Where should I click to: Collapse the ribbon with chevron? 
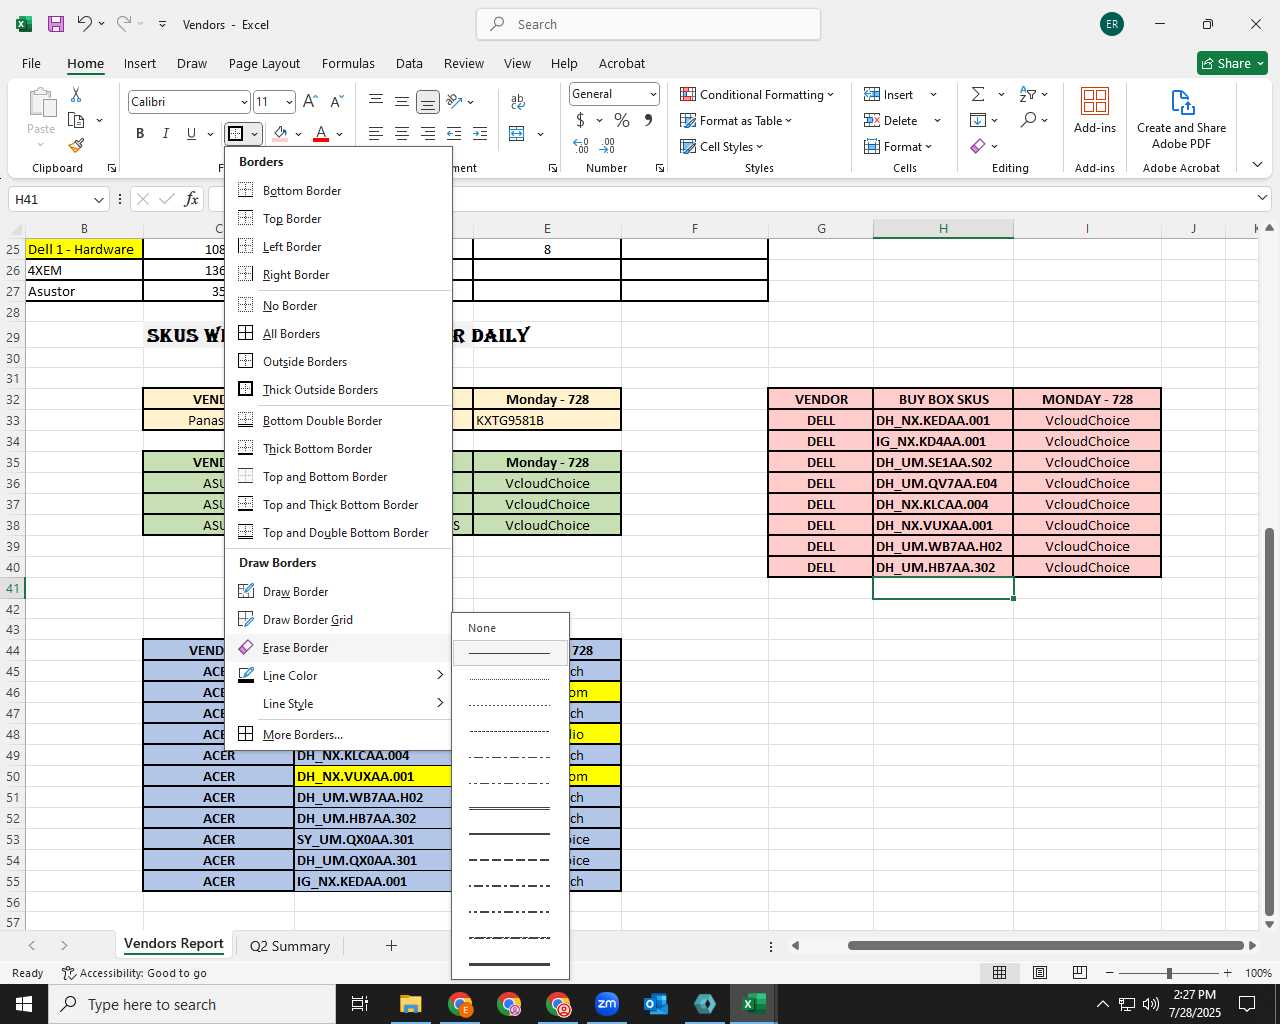coord(1257,165)
